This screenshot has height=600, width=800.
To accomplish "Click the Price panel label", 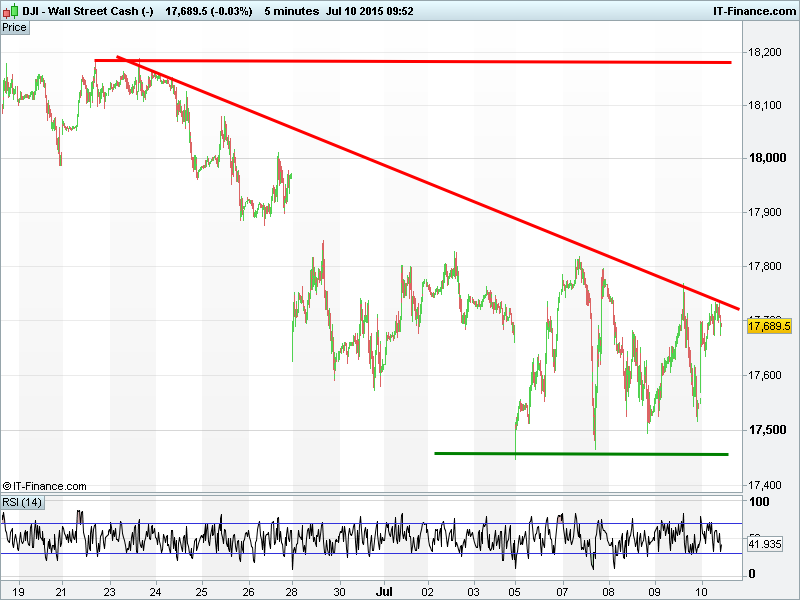I will (x=15, y=28).
